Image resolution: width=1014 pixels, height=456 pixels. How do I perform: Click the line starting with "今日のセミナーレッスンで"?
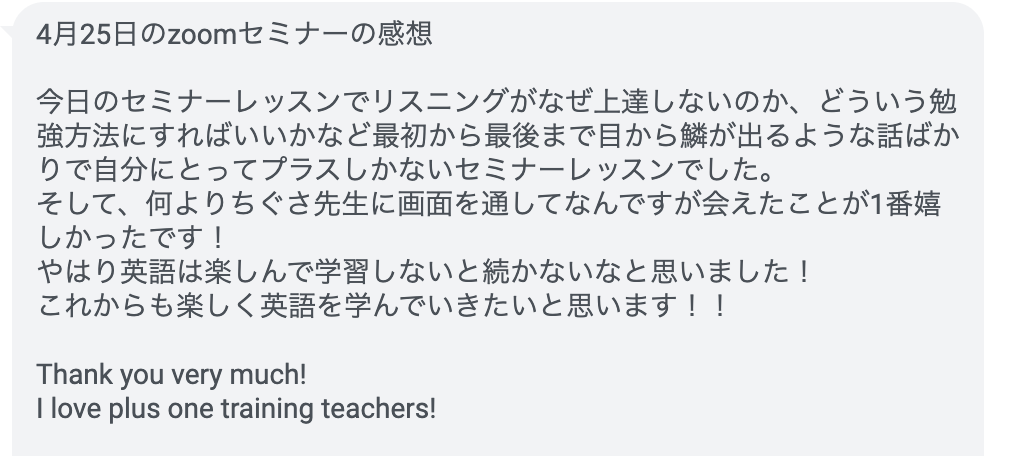(497, 102)
